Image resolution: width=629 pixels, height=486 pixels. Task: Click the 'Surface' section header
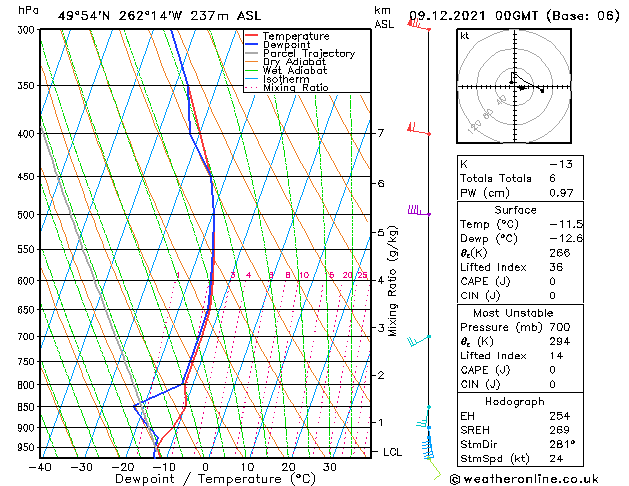coord(515,210)
